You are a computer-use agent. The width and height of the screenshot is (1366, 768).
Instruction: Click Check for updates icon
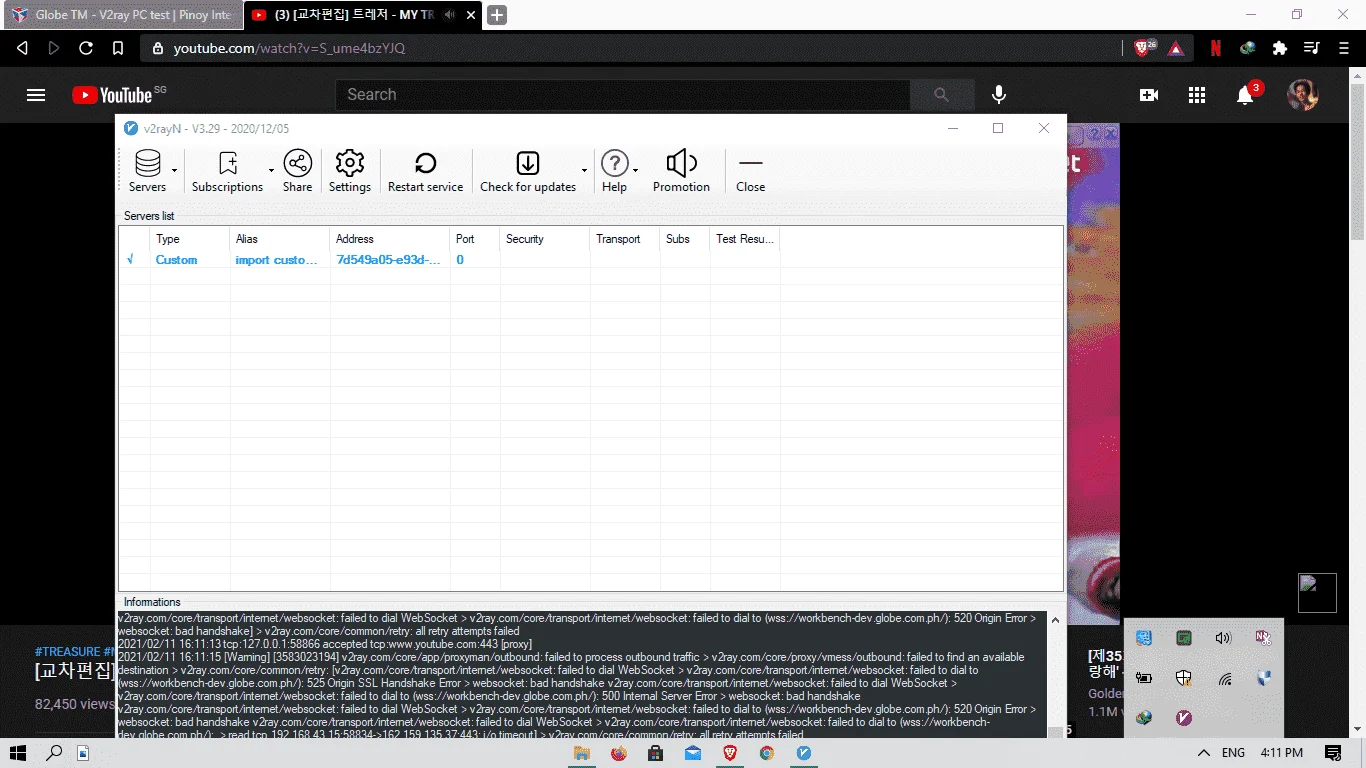tap(528, 171)
